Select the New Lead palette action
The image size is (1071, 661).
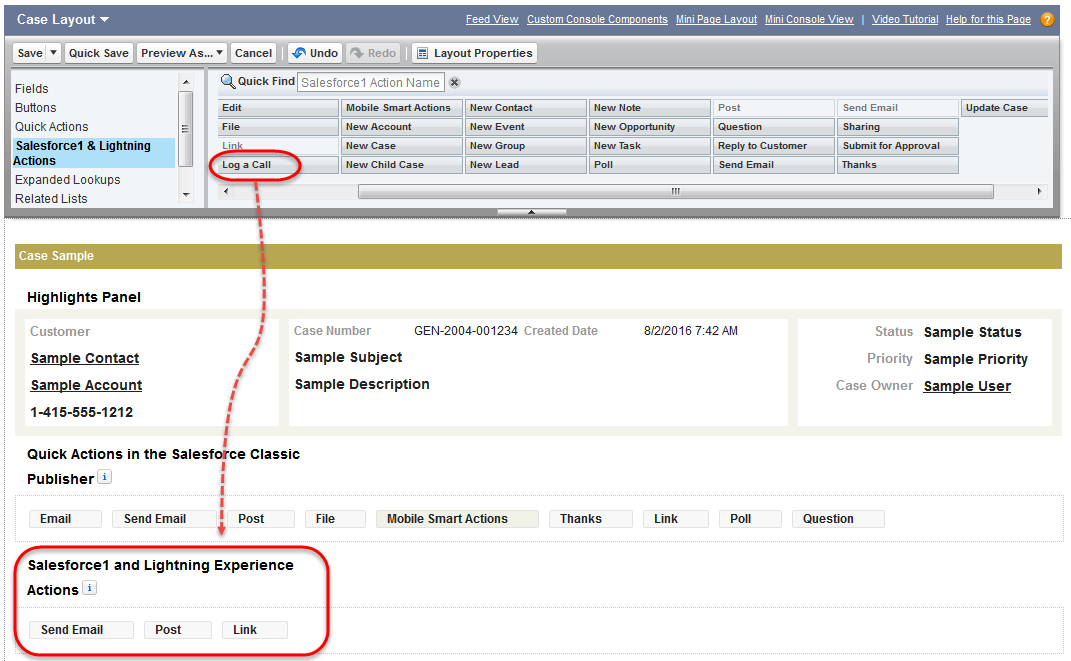click(x=526, y=165)
